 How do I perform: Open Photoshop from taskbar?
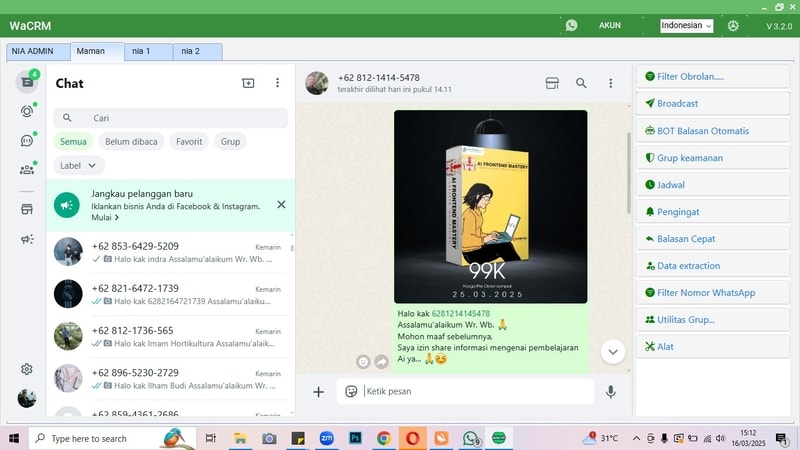tap(355, 438)
